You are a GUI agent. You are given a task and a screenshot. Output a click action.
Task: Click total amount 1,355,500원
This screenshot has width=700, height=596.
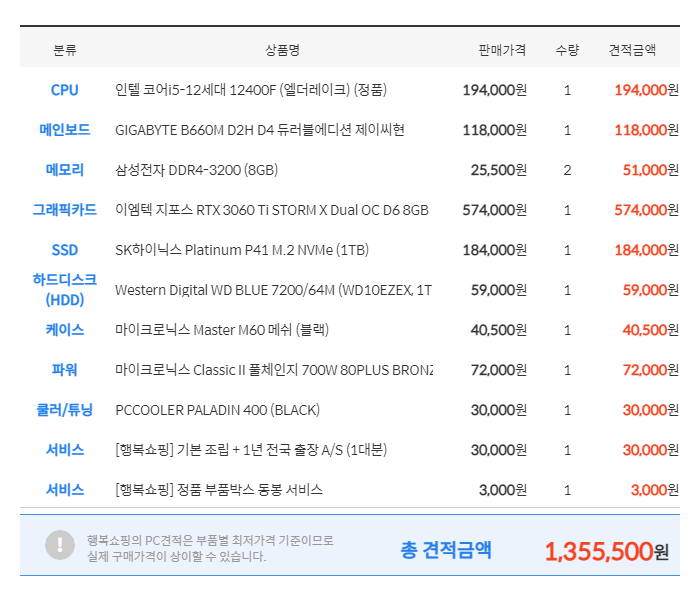coord(606,551)
